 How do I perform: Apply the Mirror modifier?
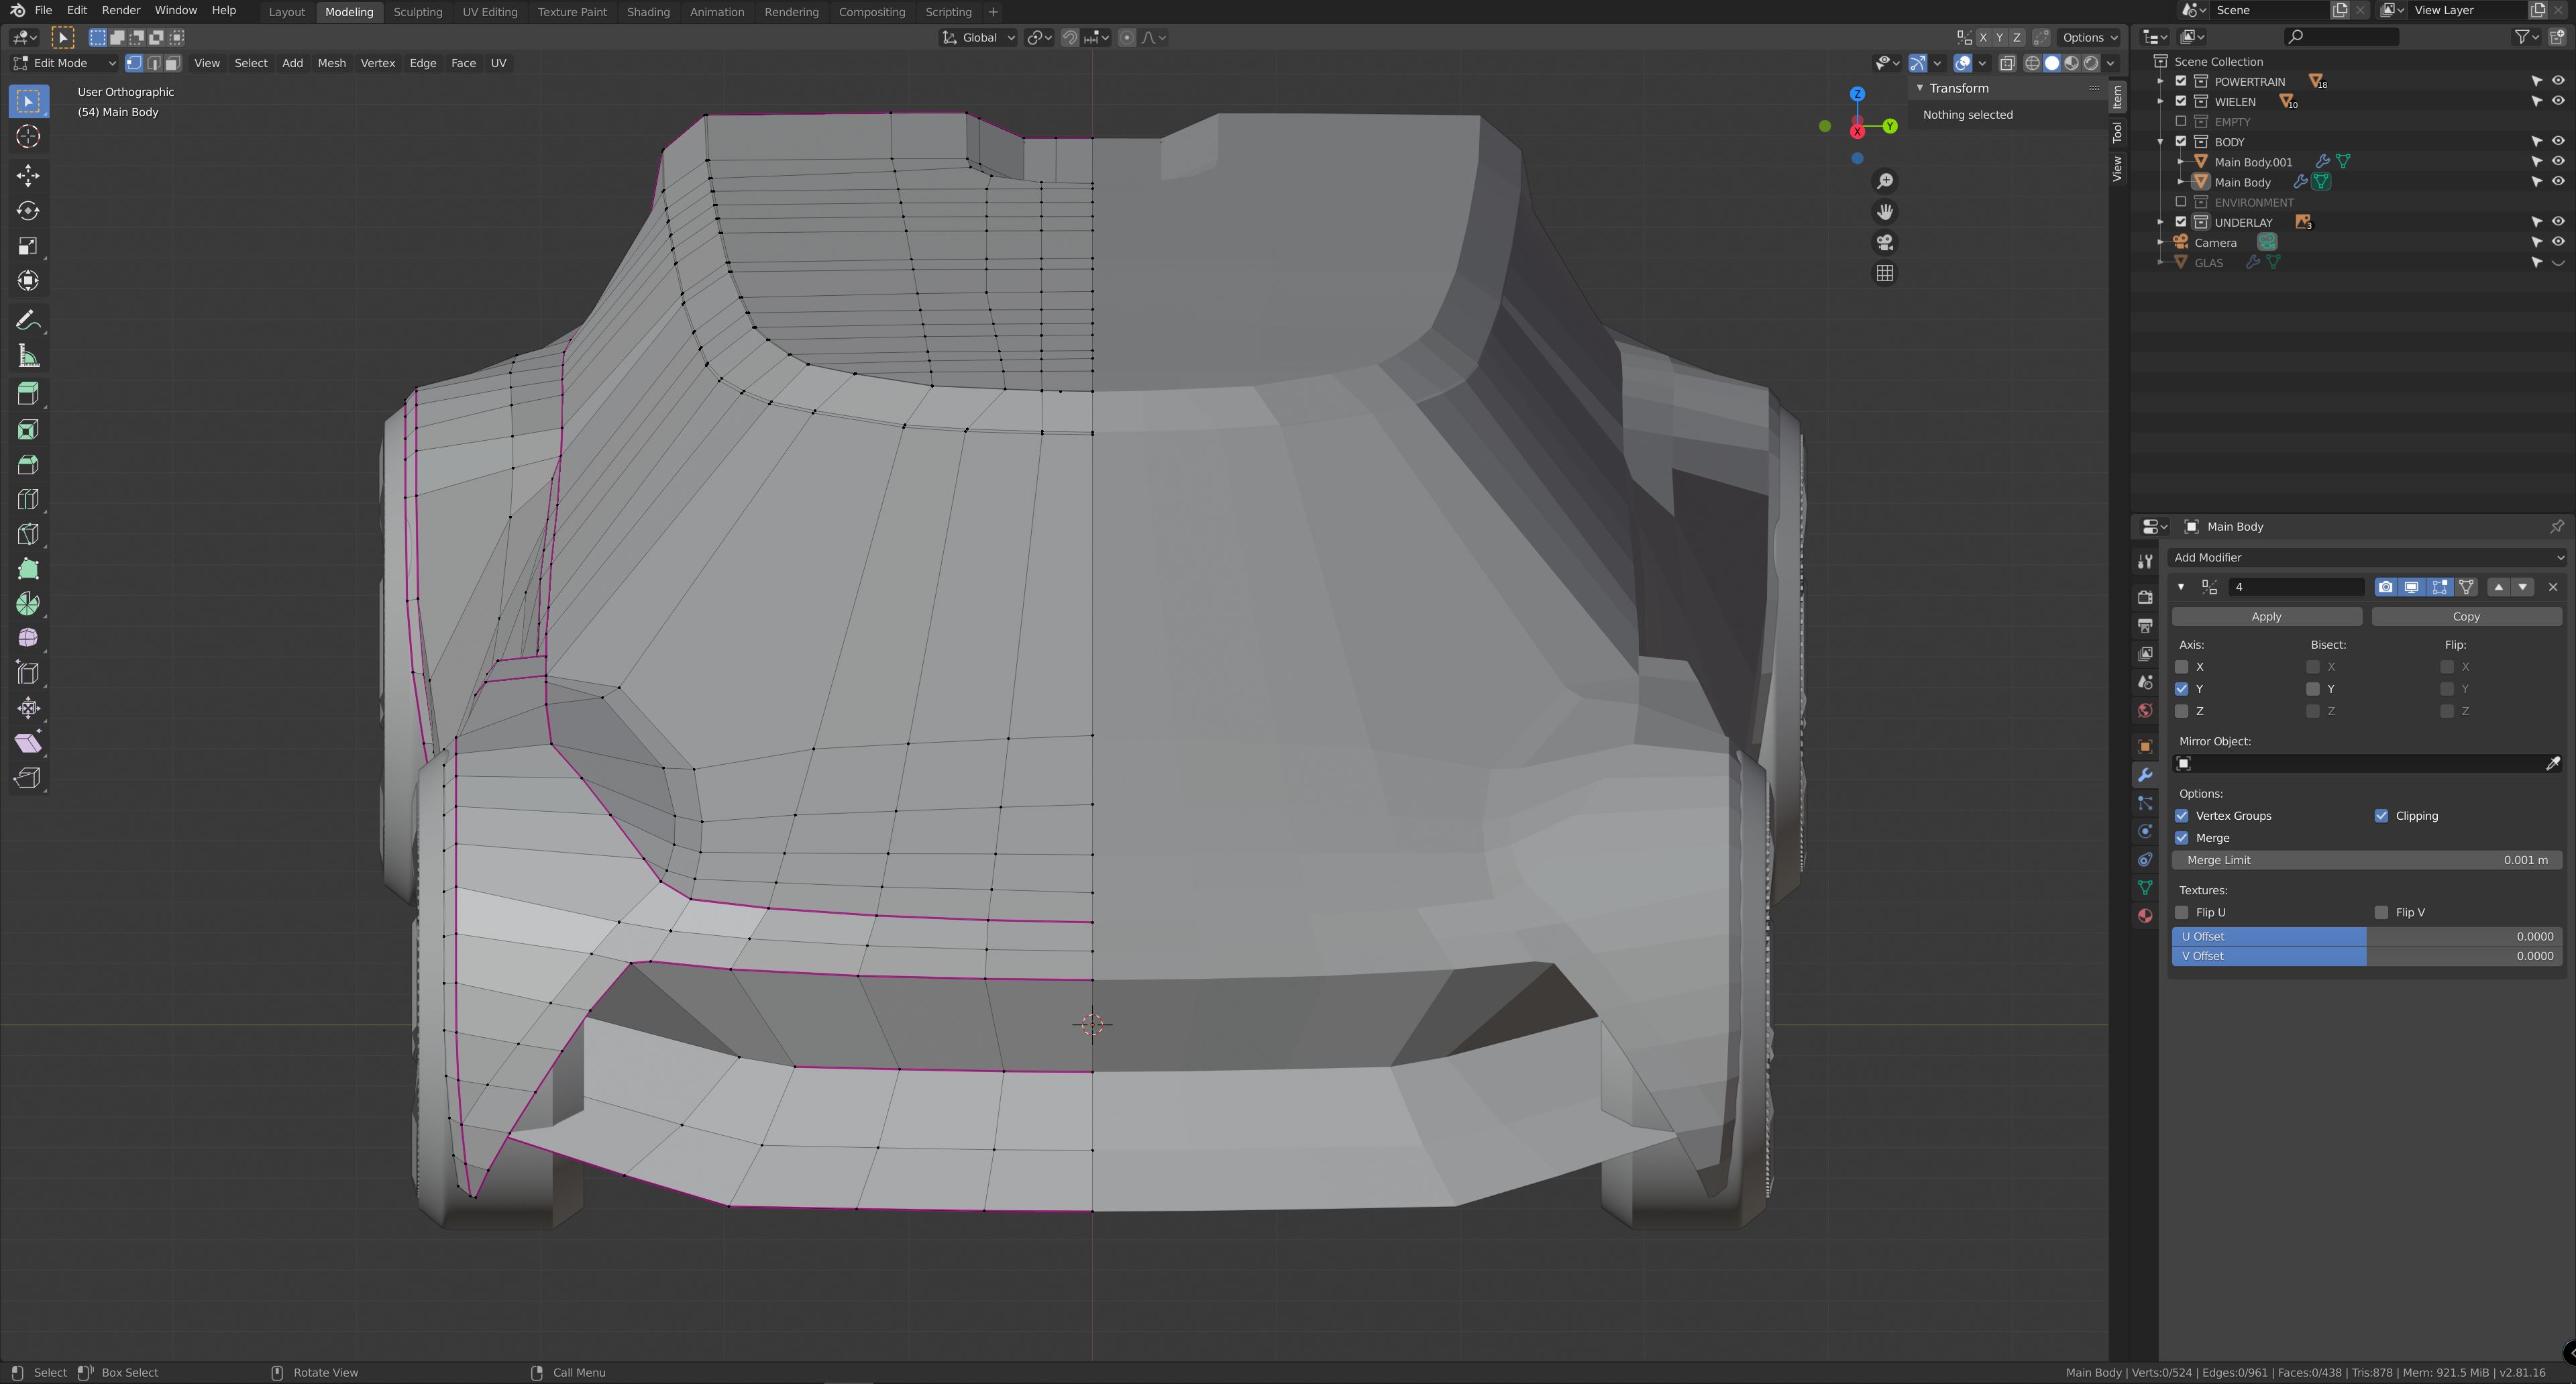point(2266,616)
